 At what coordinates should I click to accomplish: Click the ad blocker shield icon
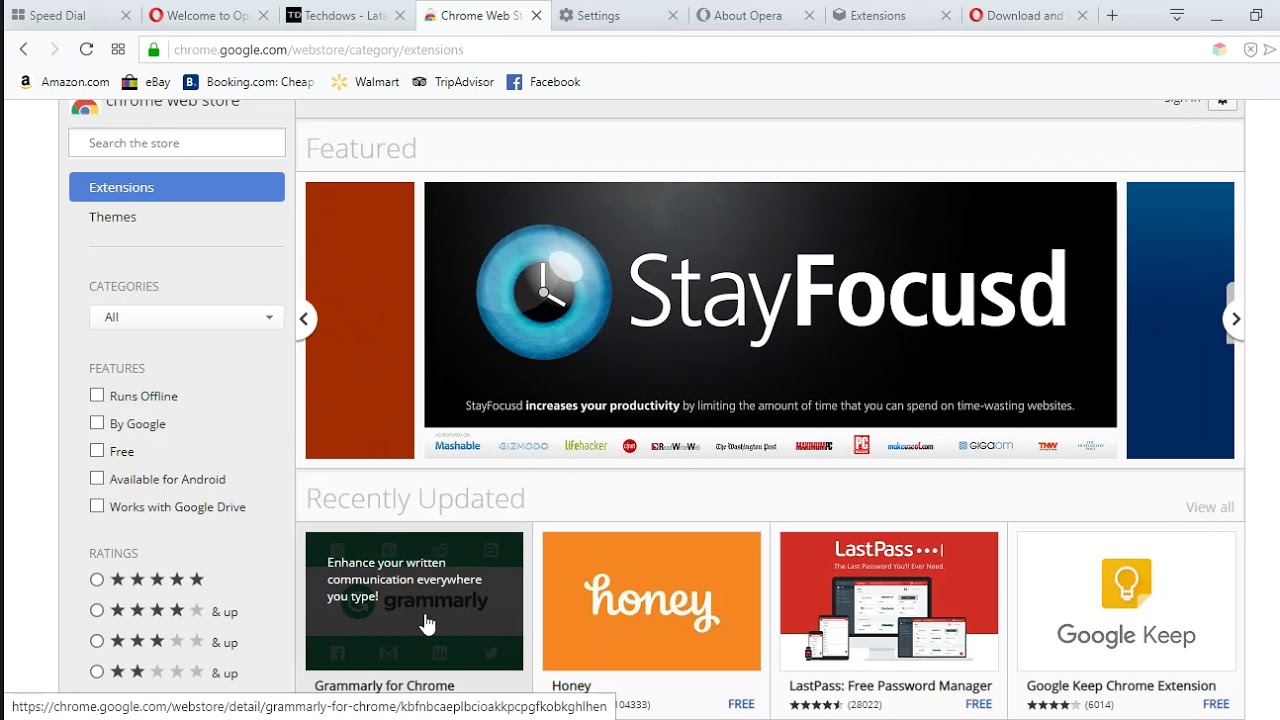click(x=1250, y=49)
